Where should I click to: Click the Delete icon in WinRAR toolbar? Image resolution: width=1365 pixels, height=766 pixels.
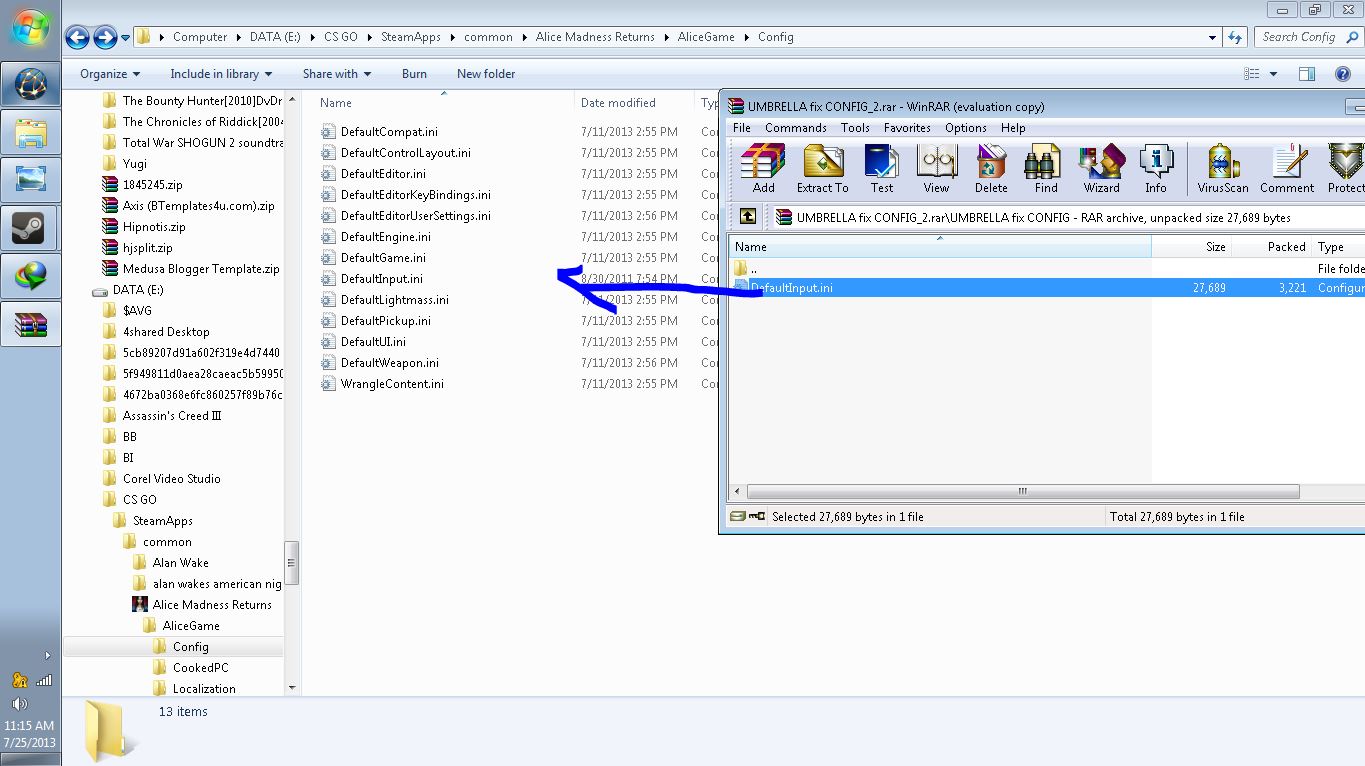[x=991, y=168]
